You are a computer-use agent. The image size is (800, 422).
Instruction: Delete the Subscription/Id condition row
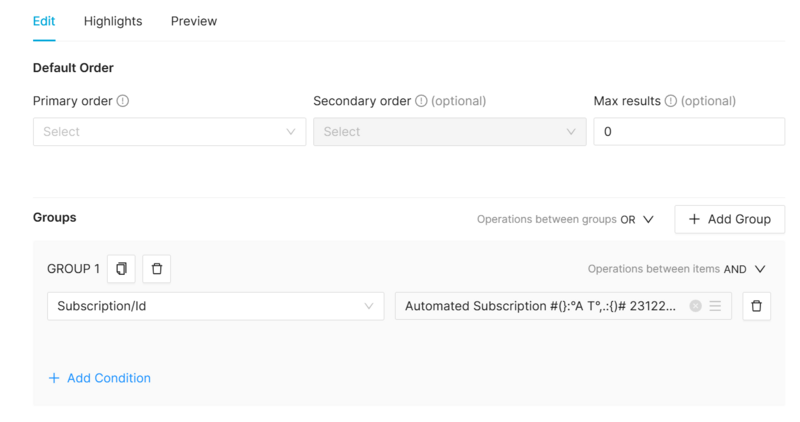756,306
